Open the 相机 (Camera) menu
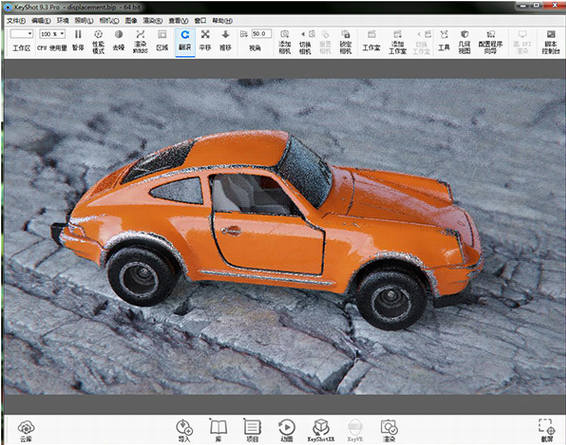Screen dimensions: 566x445 pos(109,21)
